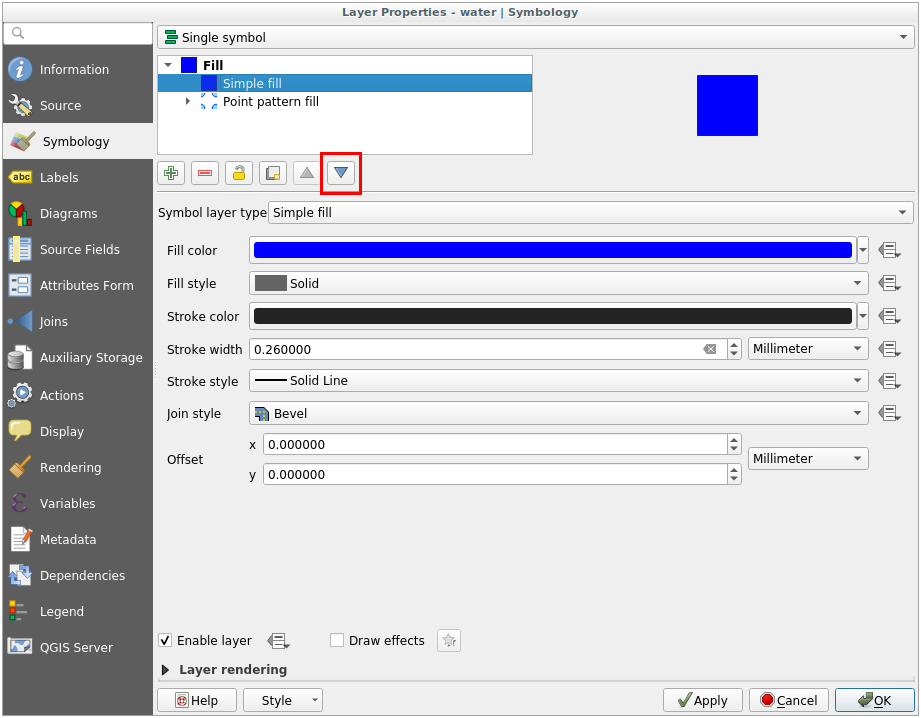Click the blue Fill color swatch

pyautogui.click(x=552, y=250)
